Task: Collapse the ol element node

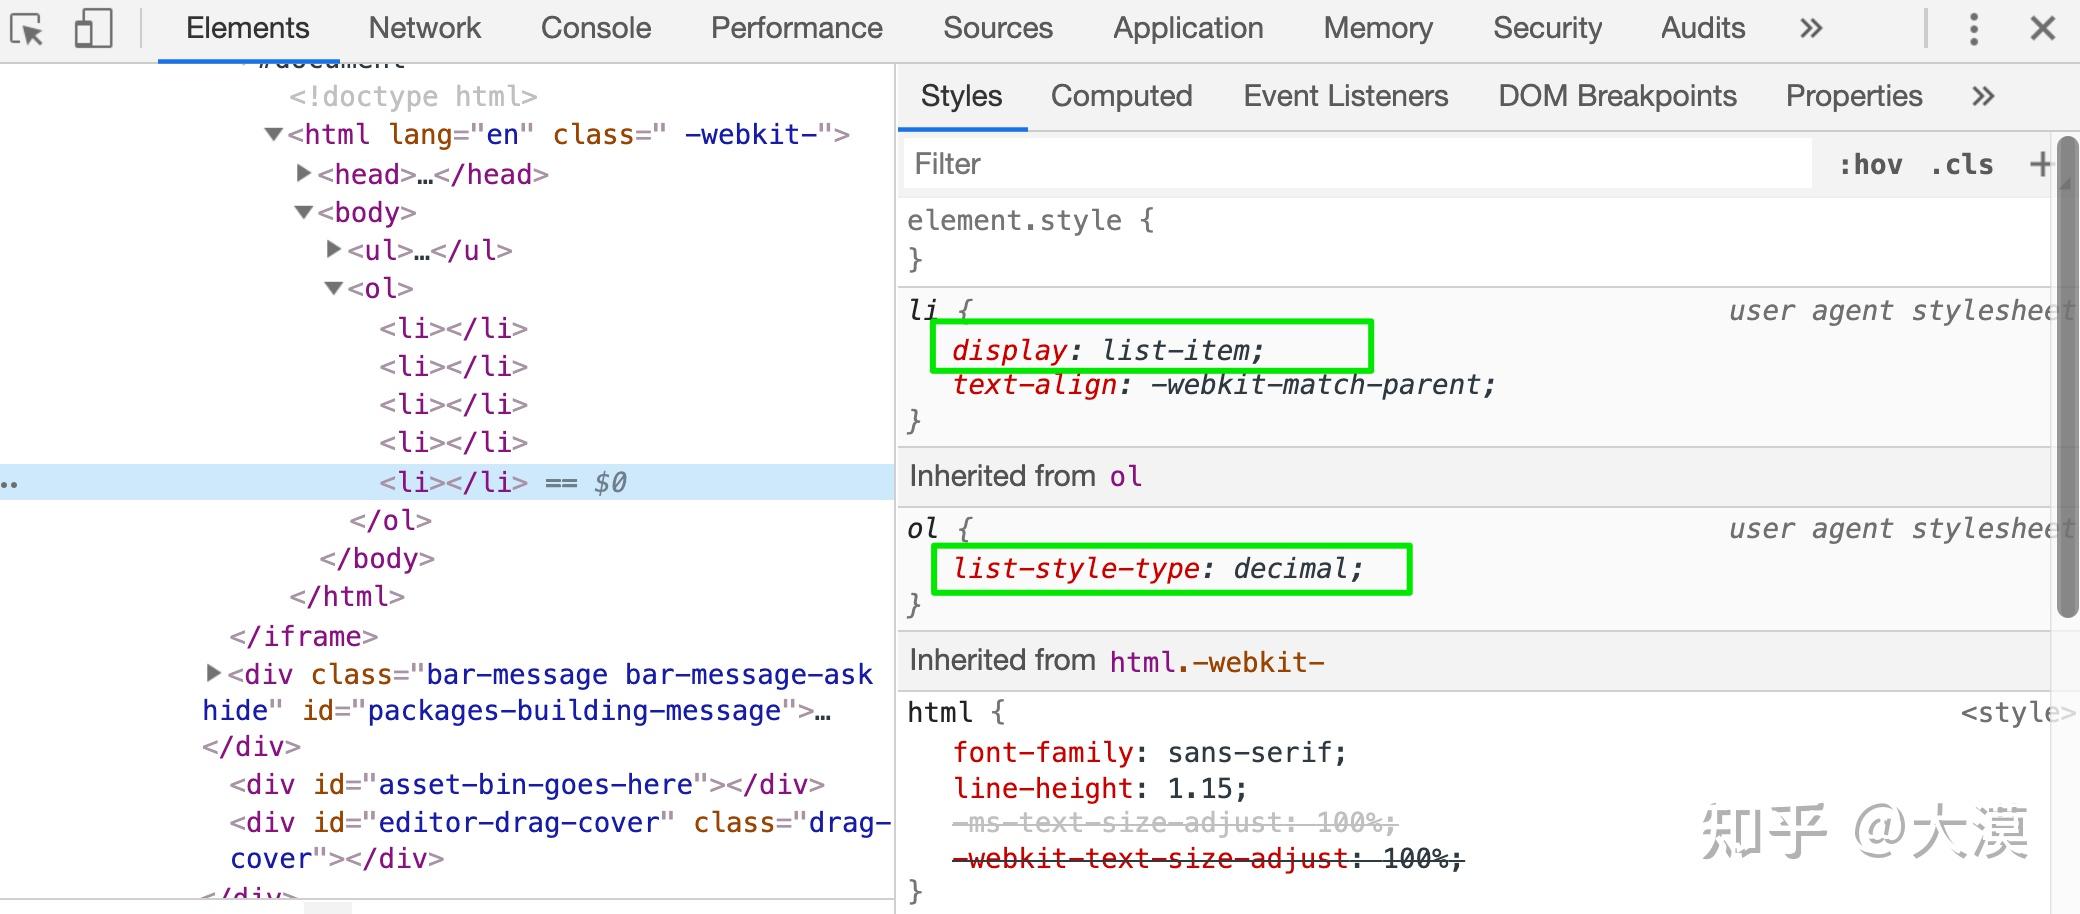Action: coord(334,288)
